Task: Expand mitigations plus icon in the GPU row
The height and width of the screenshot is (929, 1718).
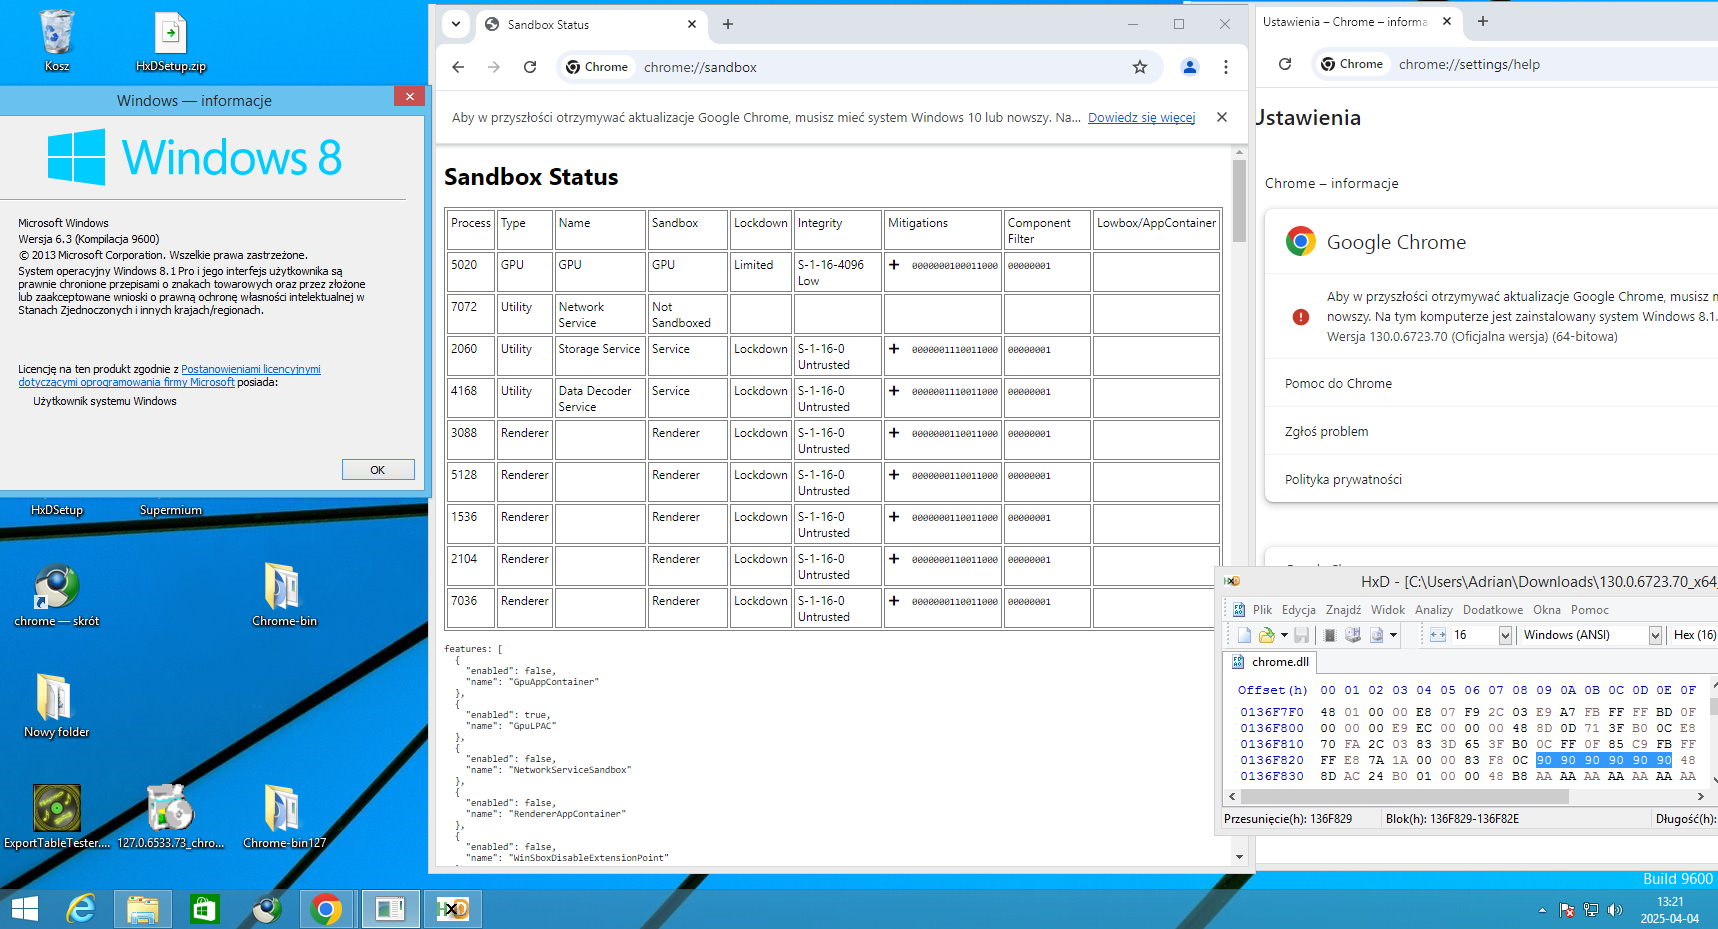Action: (x=894, y=265)
